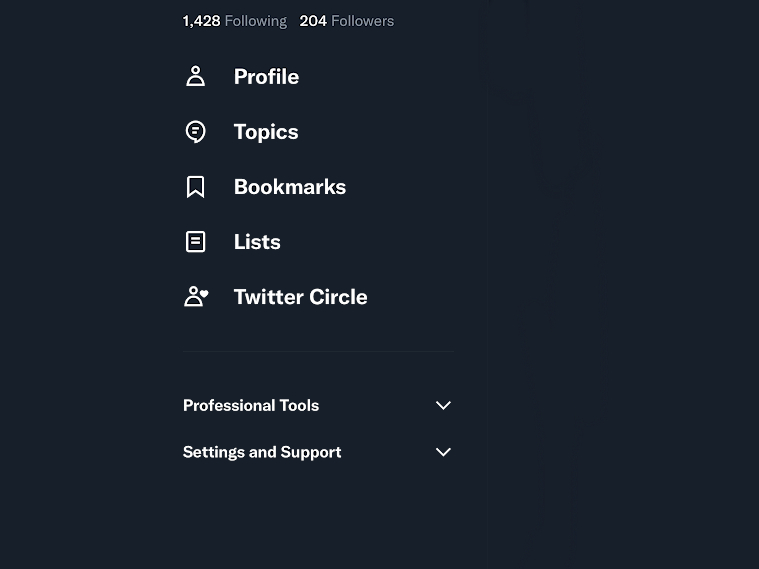This screenshot has width=759, height=569.
Task: Go to Topics in the menu
Action: pyautogui.click(x=266, y=132)
